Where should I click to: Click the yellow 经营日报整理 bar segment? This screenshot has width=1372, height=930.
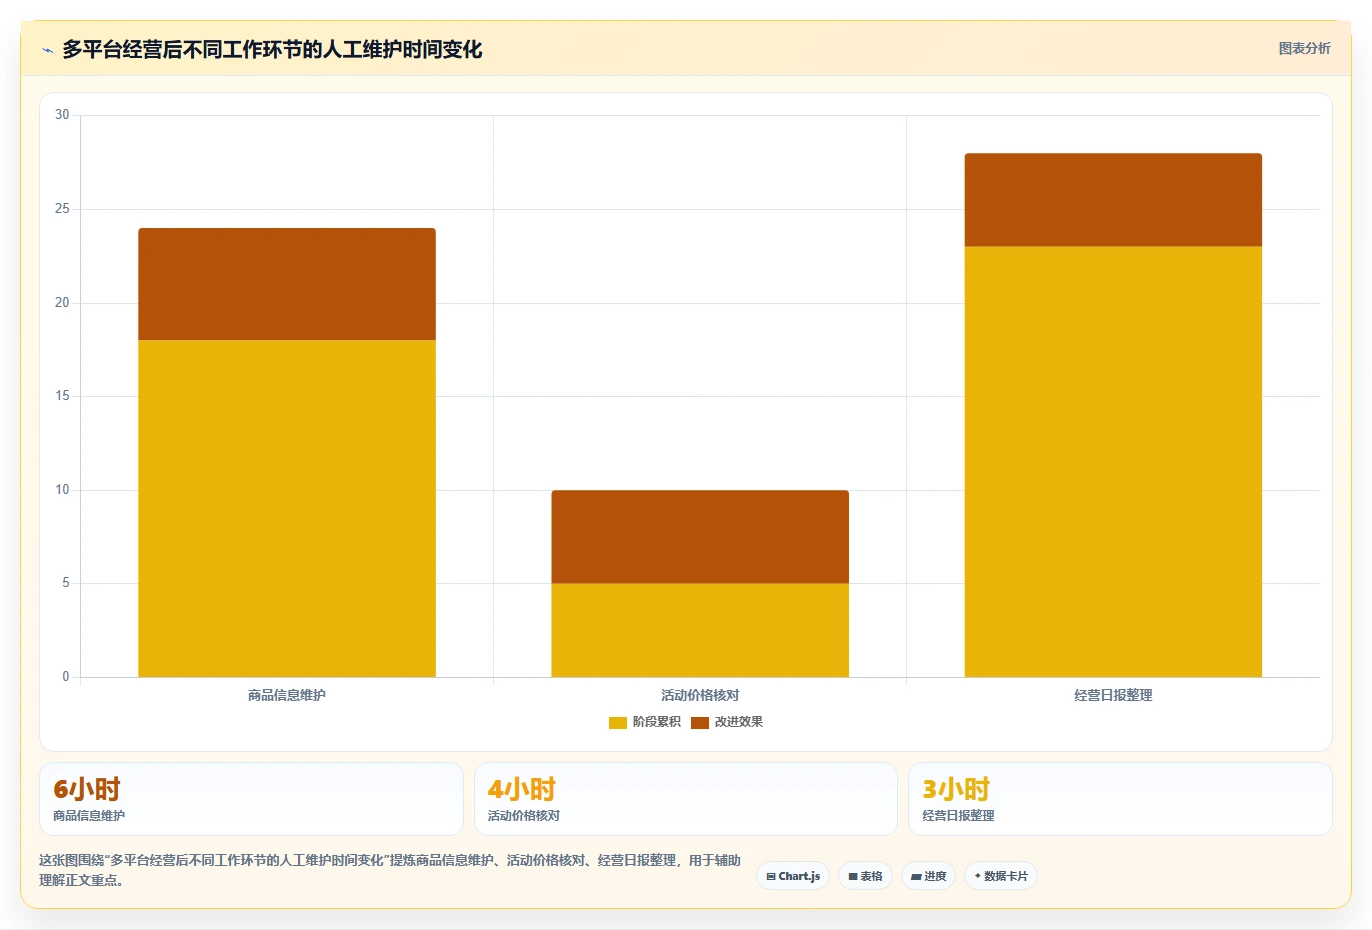(1113, 462)
